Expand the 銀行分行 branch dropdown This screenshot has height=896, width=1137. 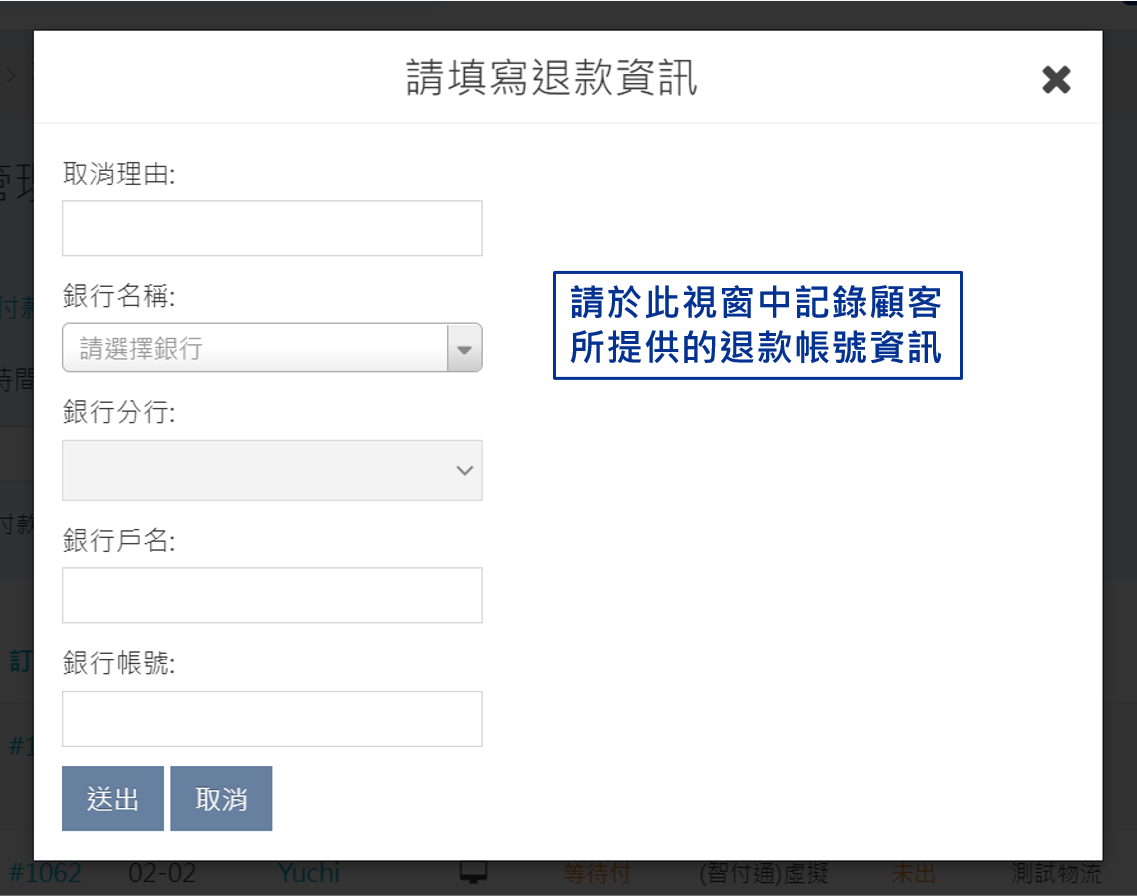click(272, 470)
